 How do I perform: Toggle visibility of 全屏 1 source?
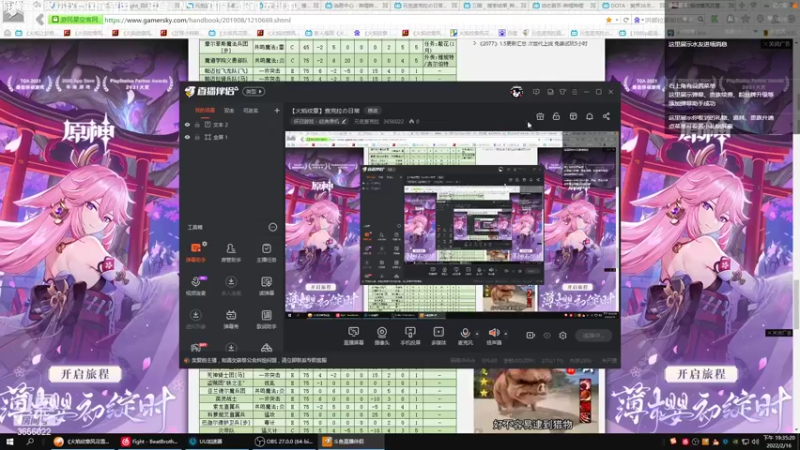click(x=187, y=137)
